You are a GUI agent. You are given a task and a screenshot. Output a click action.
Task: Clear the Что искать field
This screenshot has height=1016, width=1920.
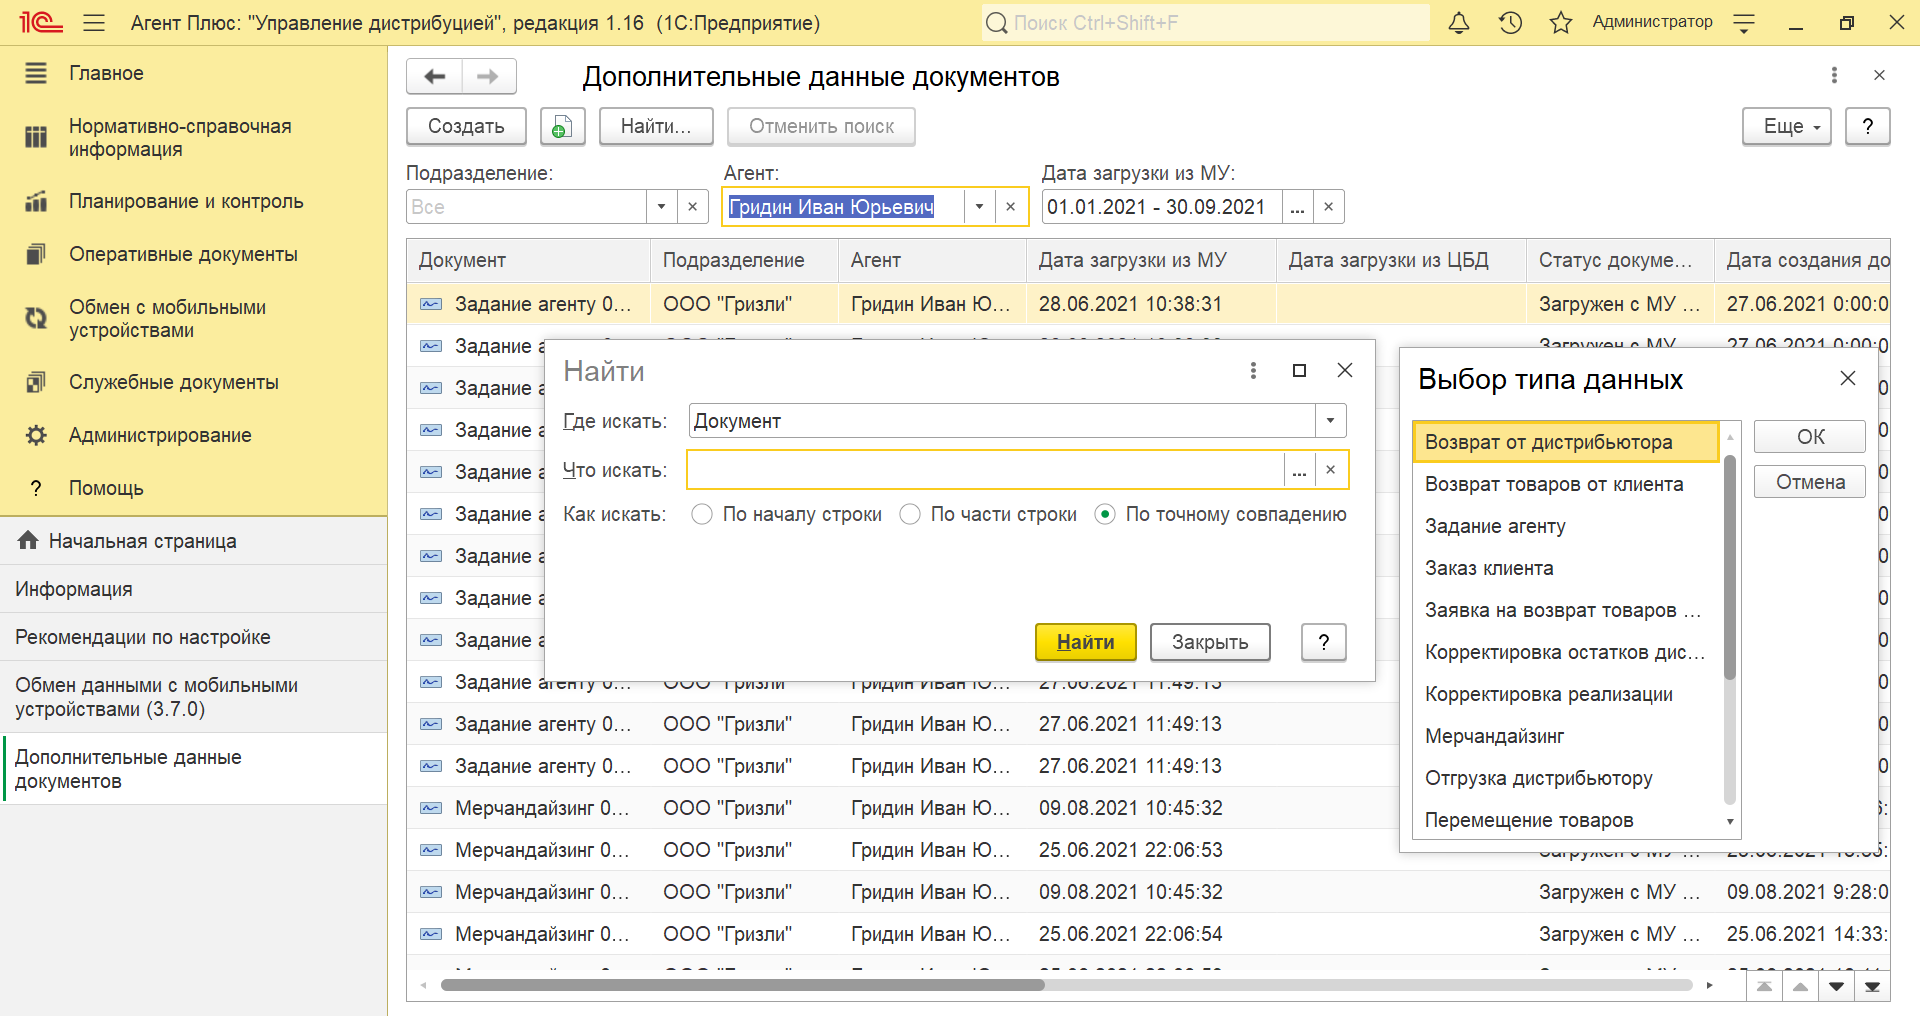pos(1330,470)
